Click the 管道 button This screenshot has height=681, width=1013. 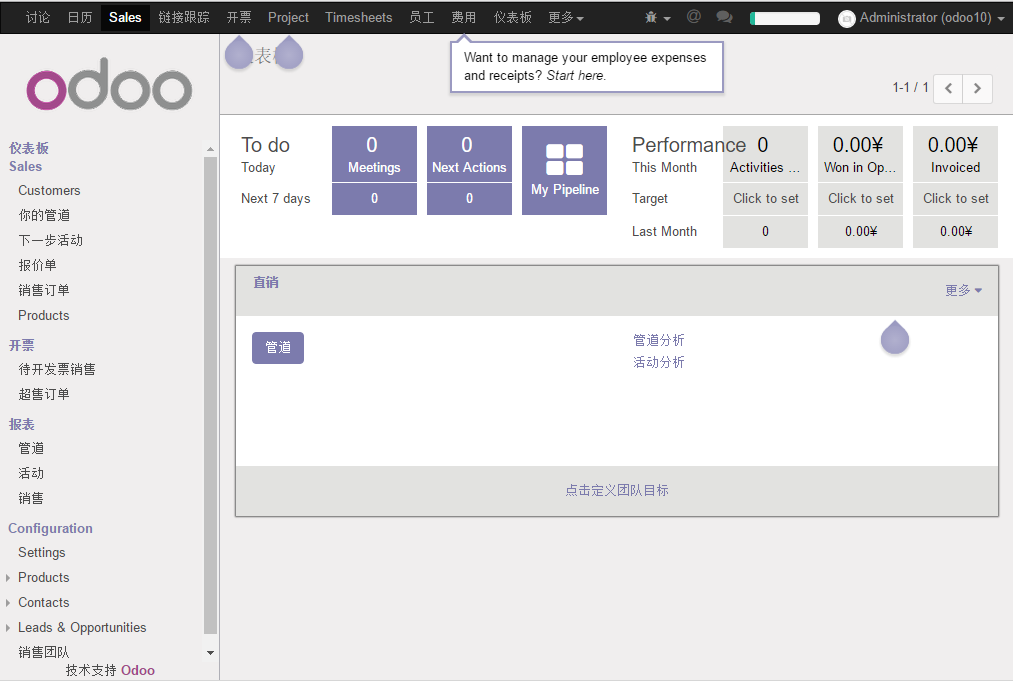point(278,347)
